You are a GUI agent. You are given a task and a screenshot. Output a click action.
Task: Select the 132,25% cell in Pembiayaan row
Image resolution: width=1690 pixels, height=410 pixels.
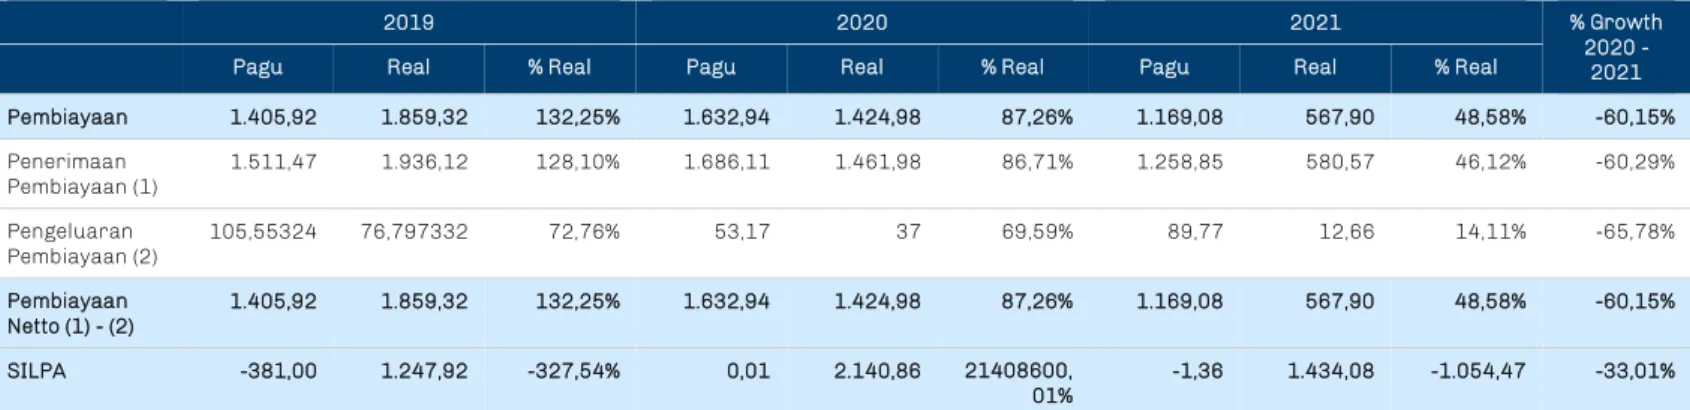point(577,117)
